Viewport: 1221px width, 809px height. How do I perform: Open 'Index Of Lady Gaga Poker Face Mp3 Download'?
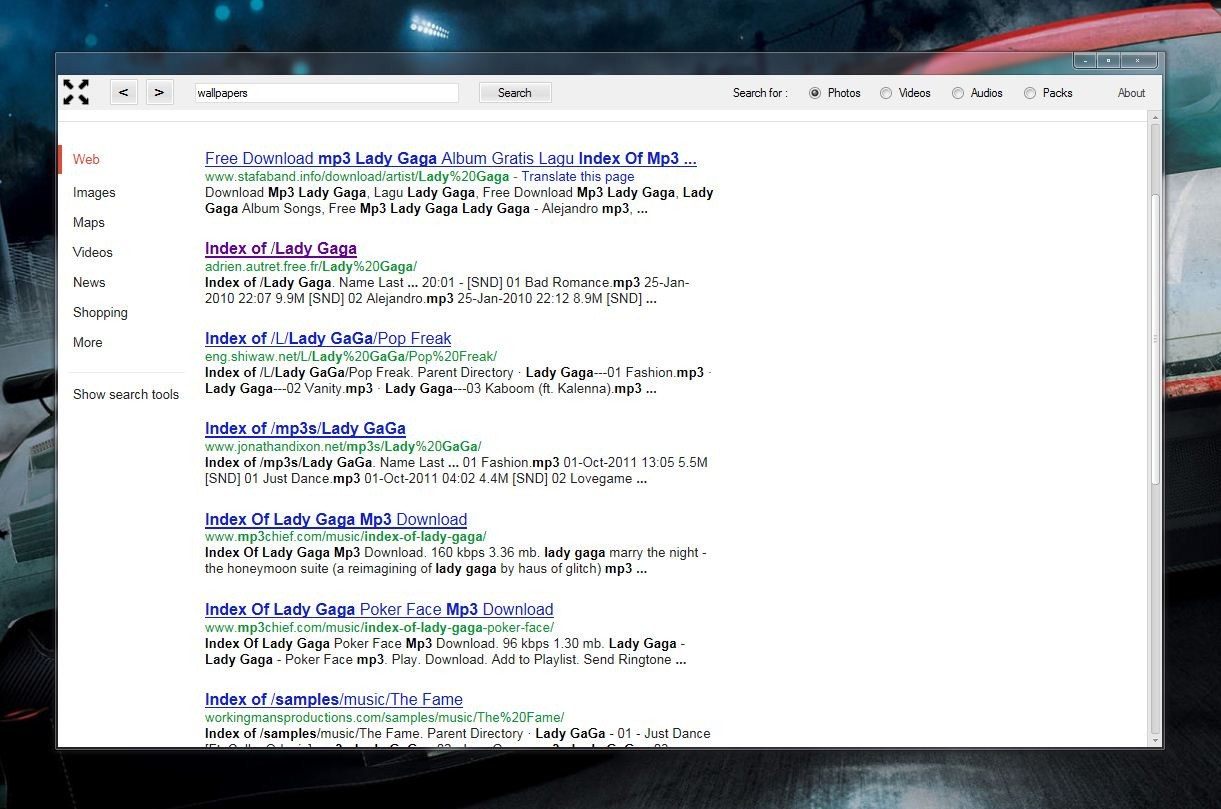tap(379, 609)
